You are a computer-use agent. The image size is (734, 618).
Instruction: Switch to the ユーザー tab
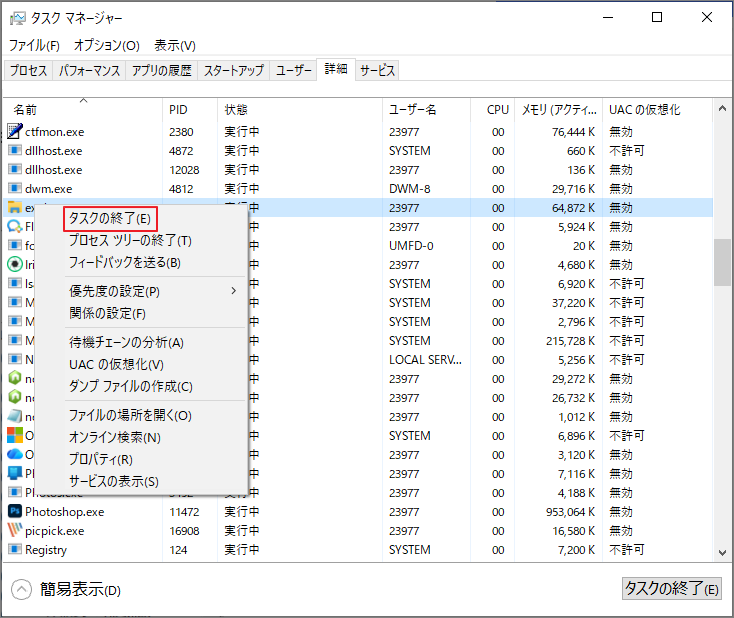click(x=294, y=70)
